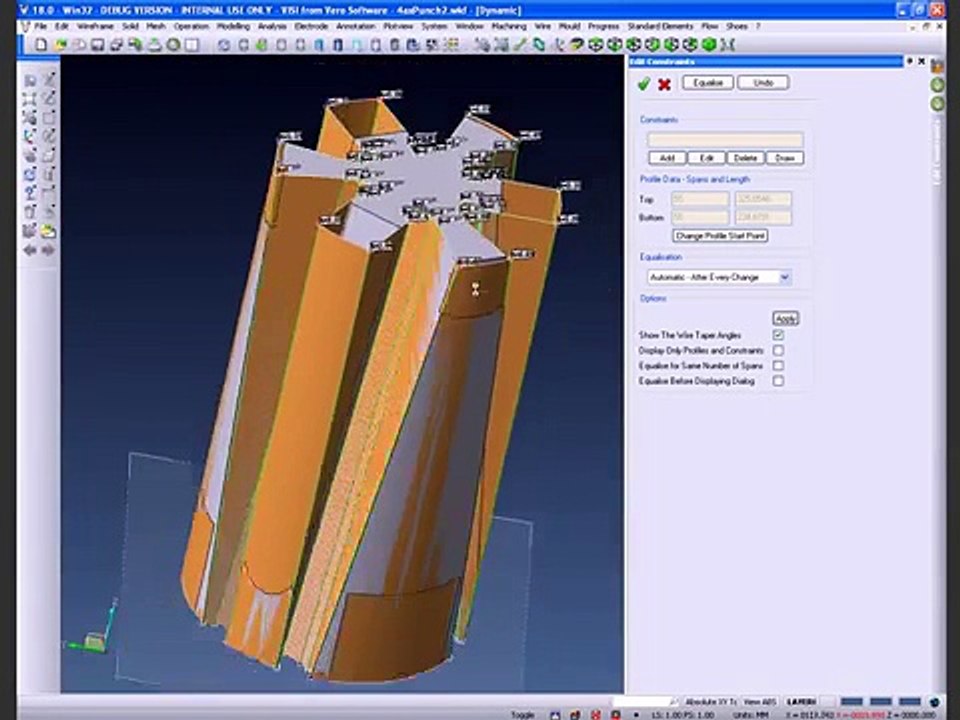Click the Save disk icon in toolbar
This screenshot has width=960, height=720.
pos(97,45)
